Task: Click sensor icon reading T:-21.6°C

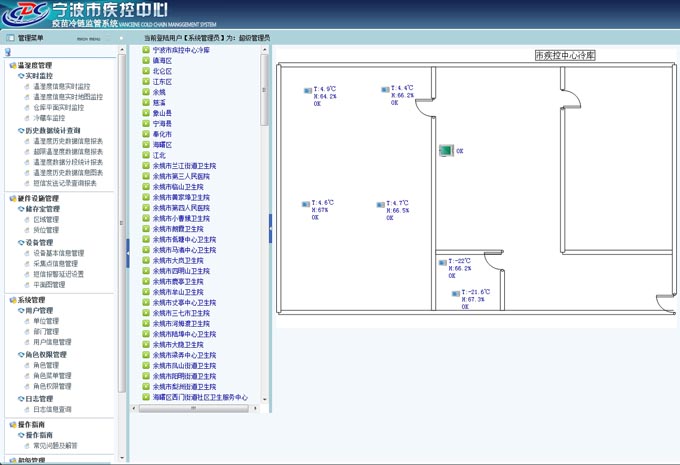Action: tap(456, 295)
